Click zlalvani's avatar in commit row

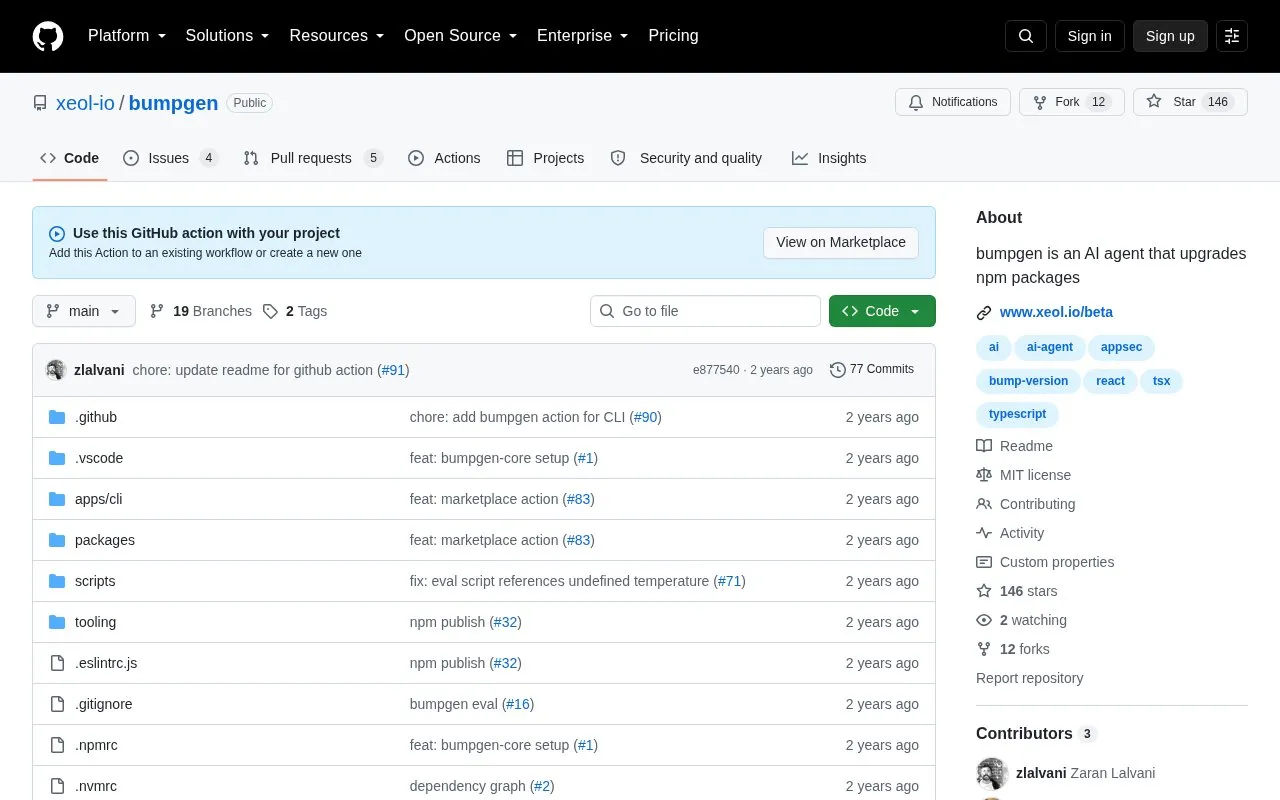click(x=56, y=370)
